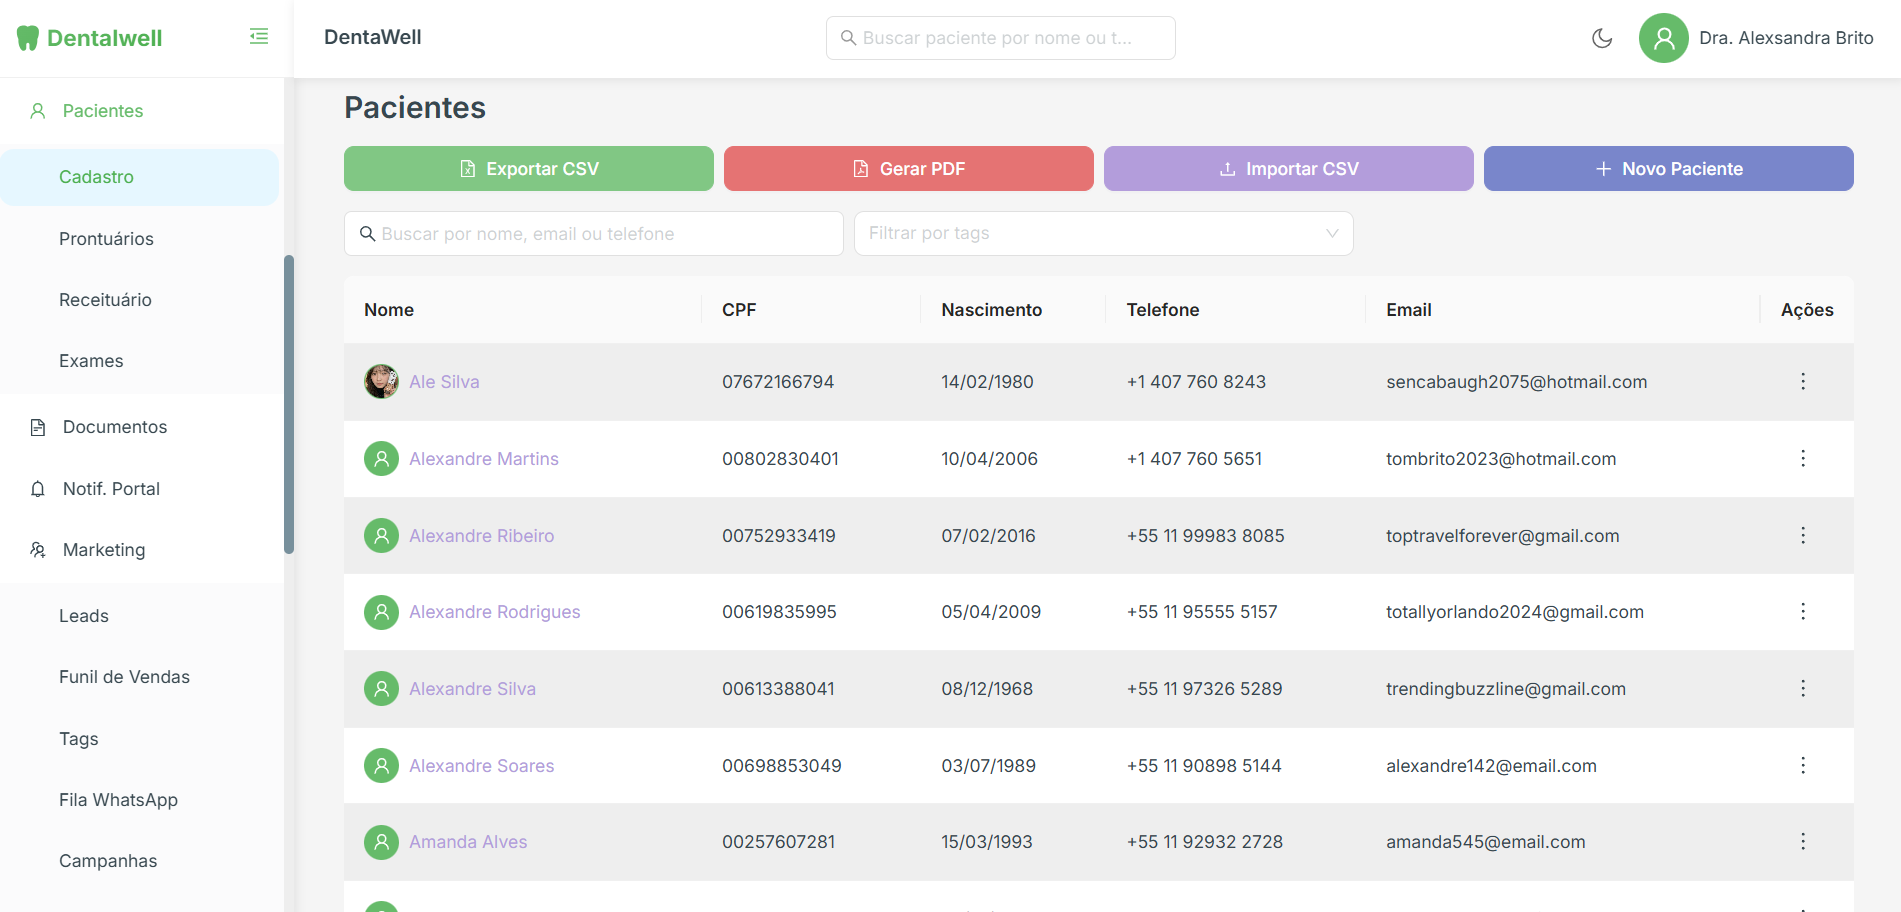Focus the Buscar por nome, email search field

pyautogui.click(x=594, y=233)
